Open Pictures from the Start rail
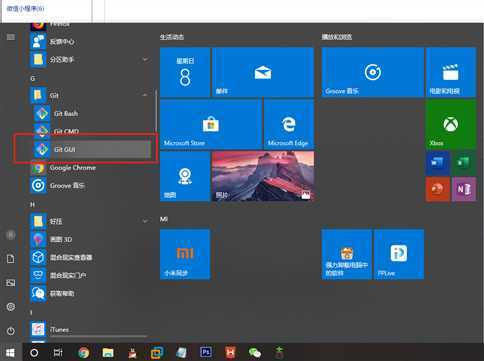 click(11, 283)
